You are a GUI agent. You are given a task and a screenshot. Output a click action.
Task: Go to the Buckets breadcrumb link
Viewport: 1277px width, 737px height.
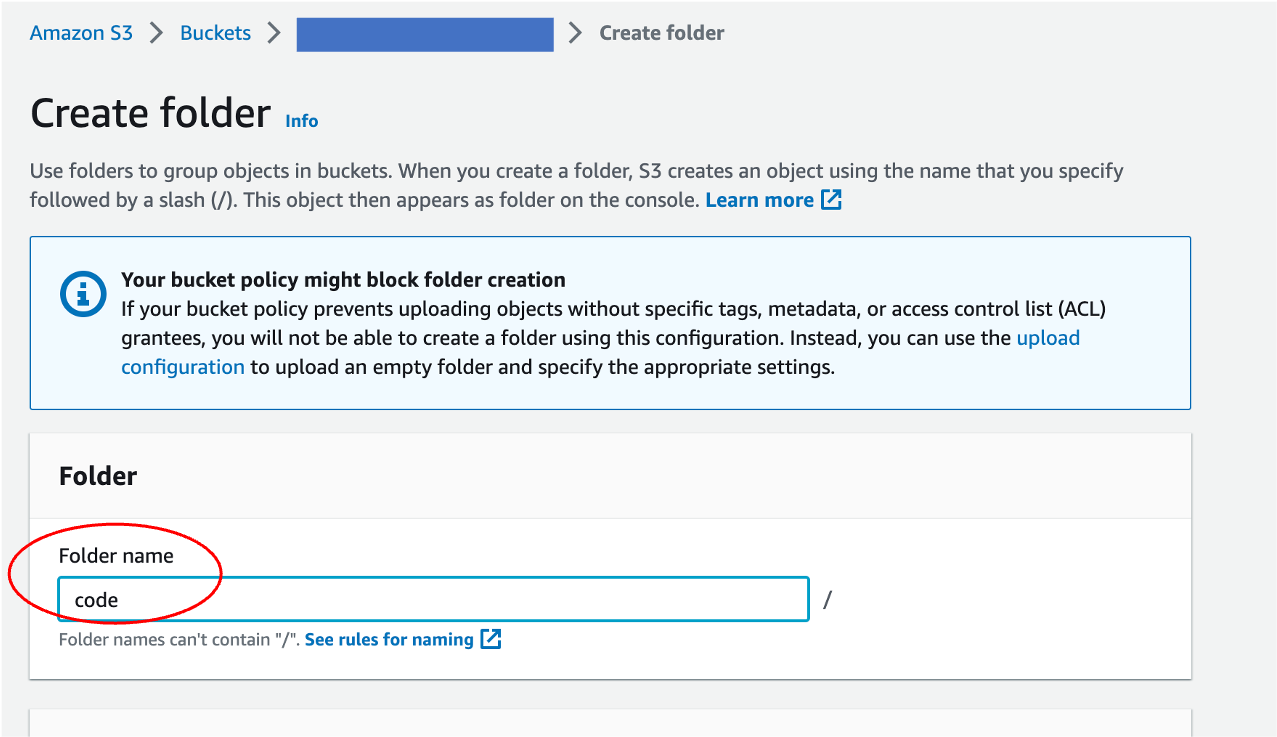coord(215,33)
